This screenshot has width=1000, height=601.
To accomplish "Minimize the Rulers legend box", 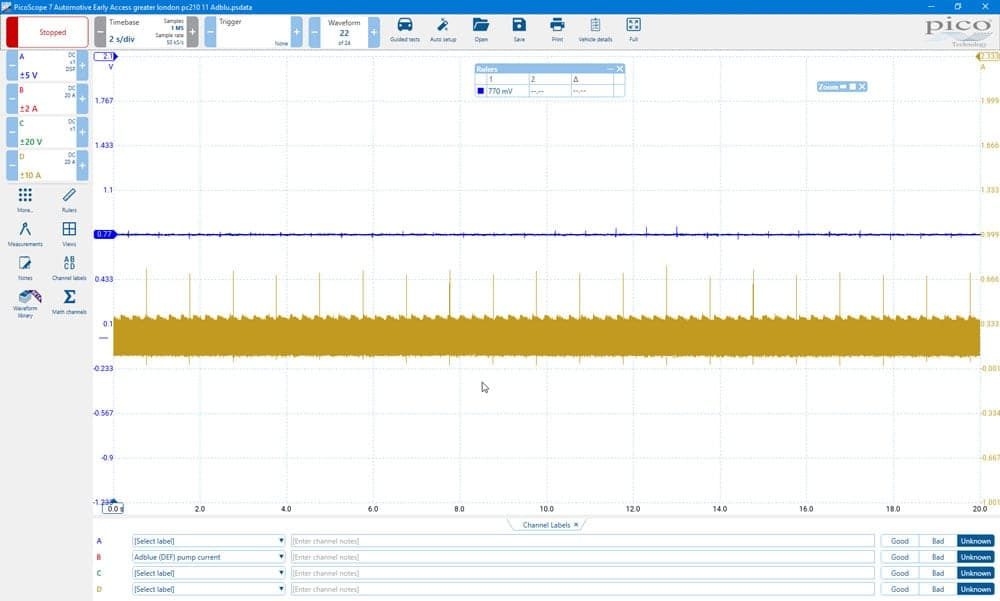I will (x=610, y=69).
